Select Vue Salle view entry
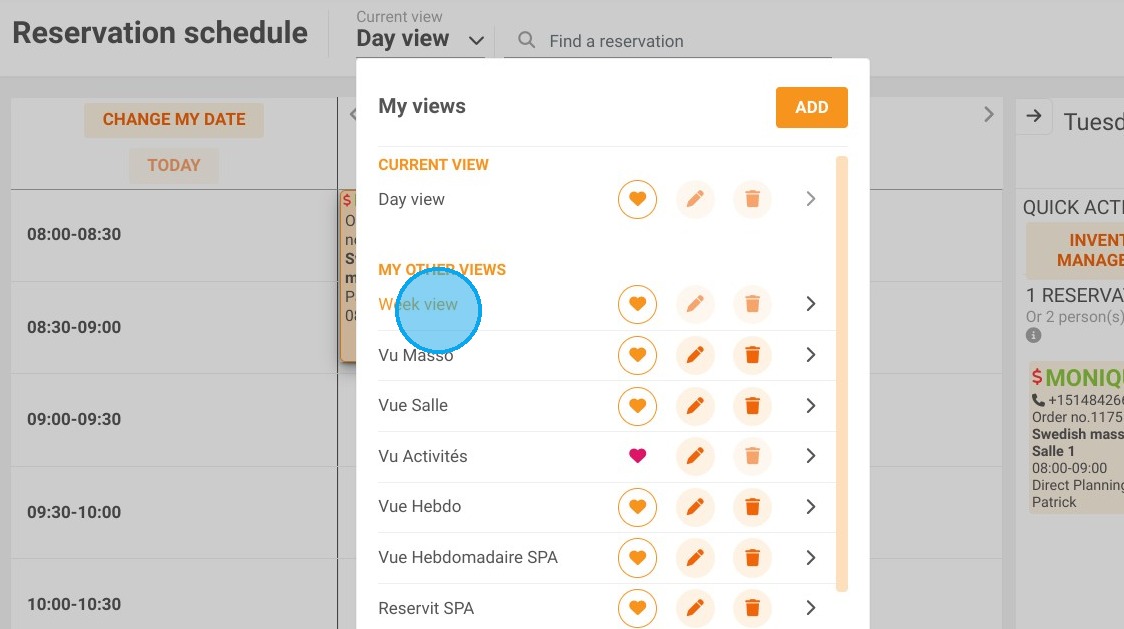This screenshot has height=629, width=1124. click(413, 405)
